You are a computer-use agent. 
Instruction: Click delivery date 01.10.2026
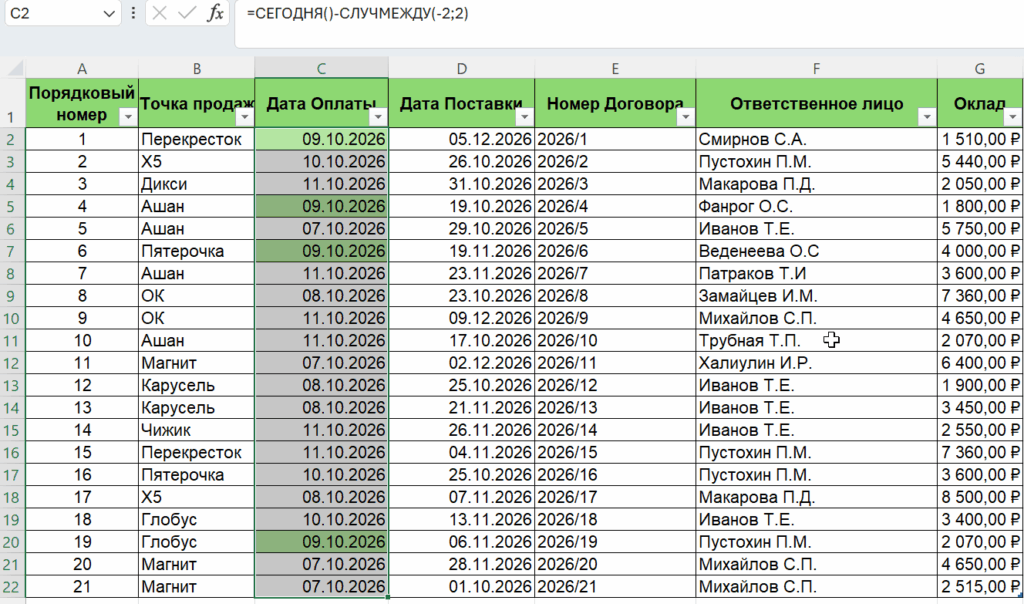(x=462, y=586)
